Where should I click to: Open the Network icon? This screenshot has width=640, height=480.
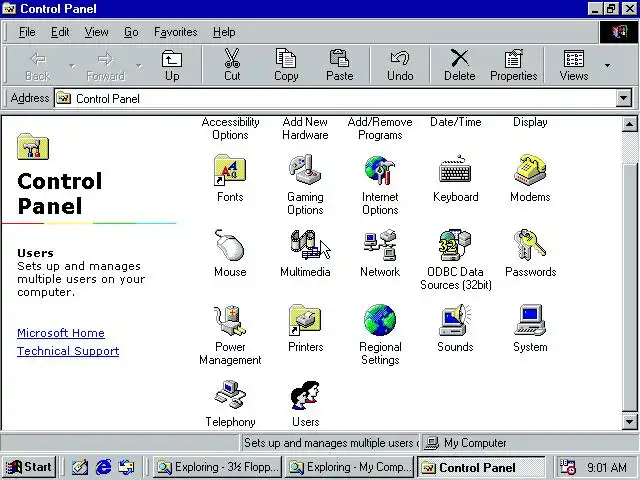click(x=380, y=245)
